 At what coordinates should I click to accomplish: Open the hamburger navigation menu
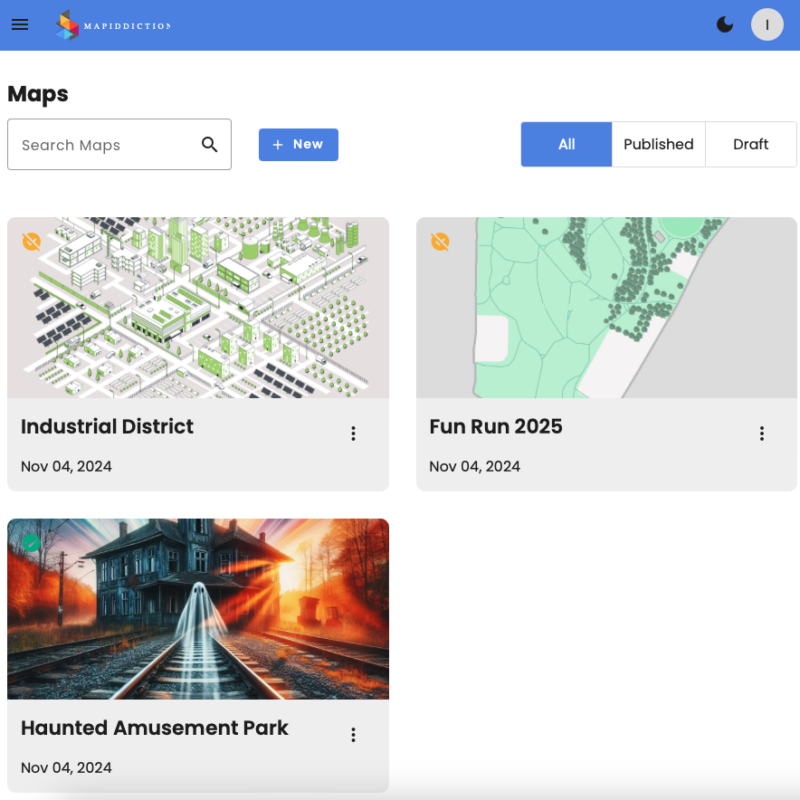(20, 25)
